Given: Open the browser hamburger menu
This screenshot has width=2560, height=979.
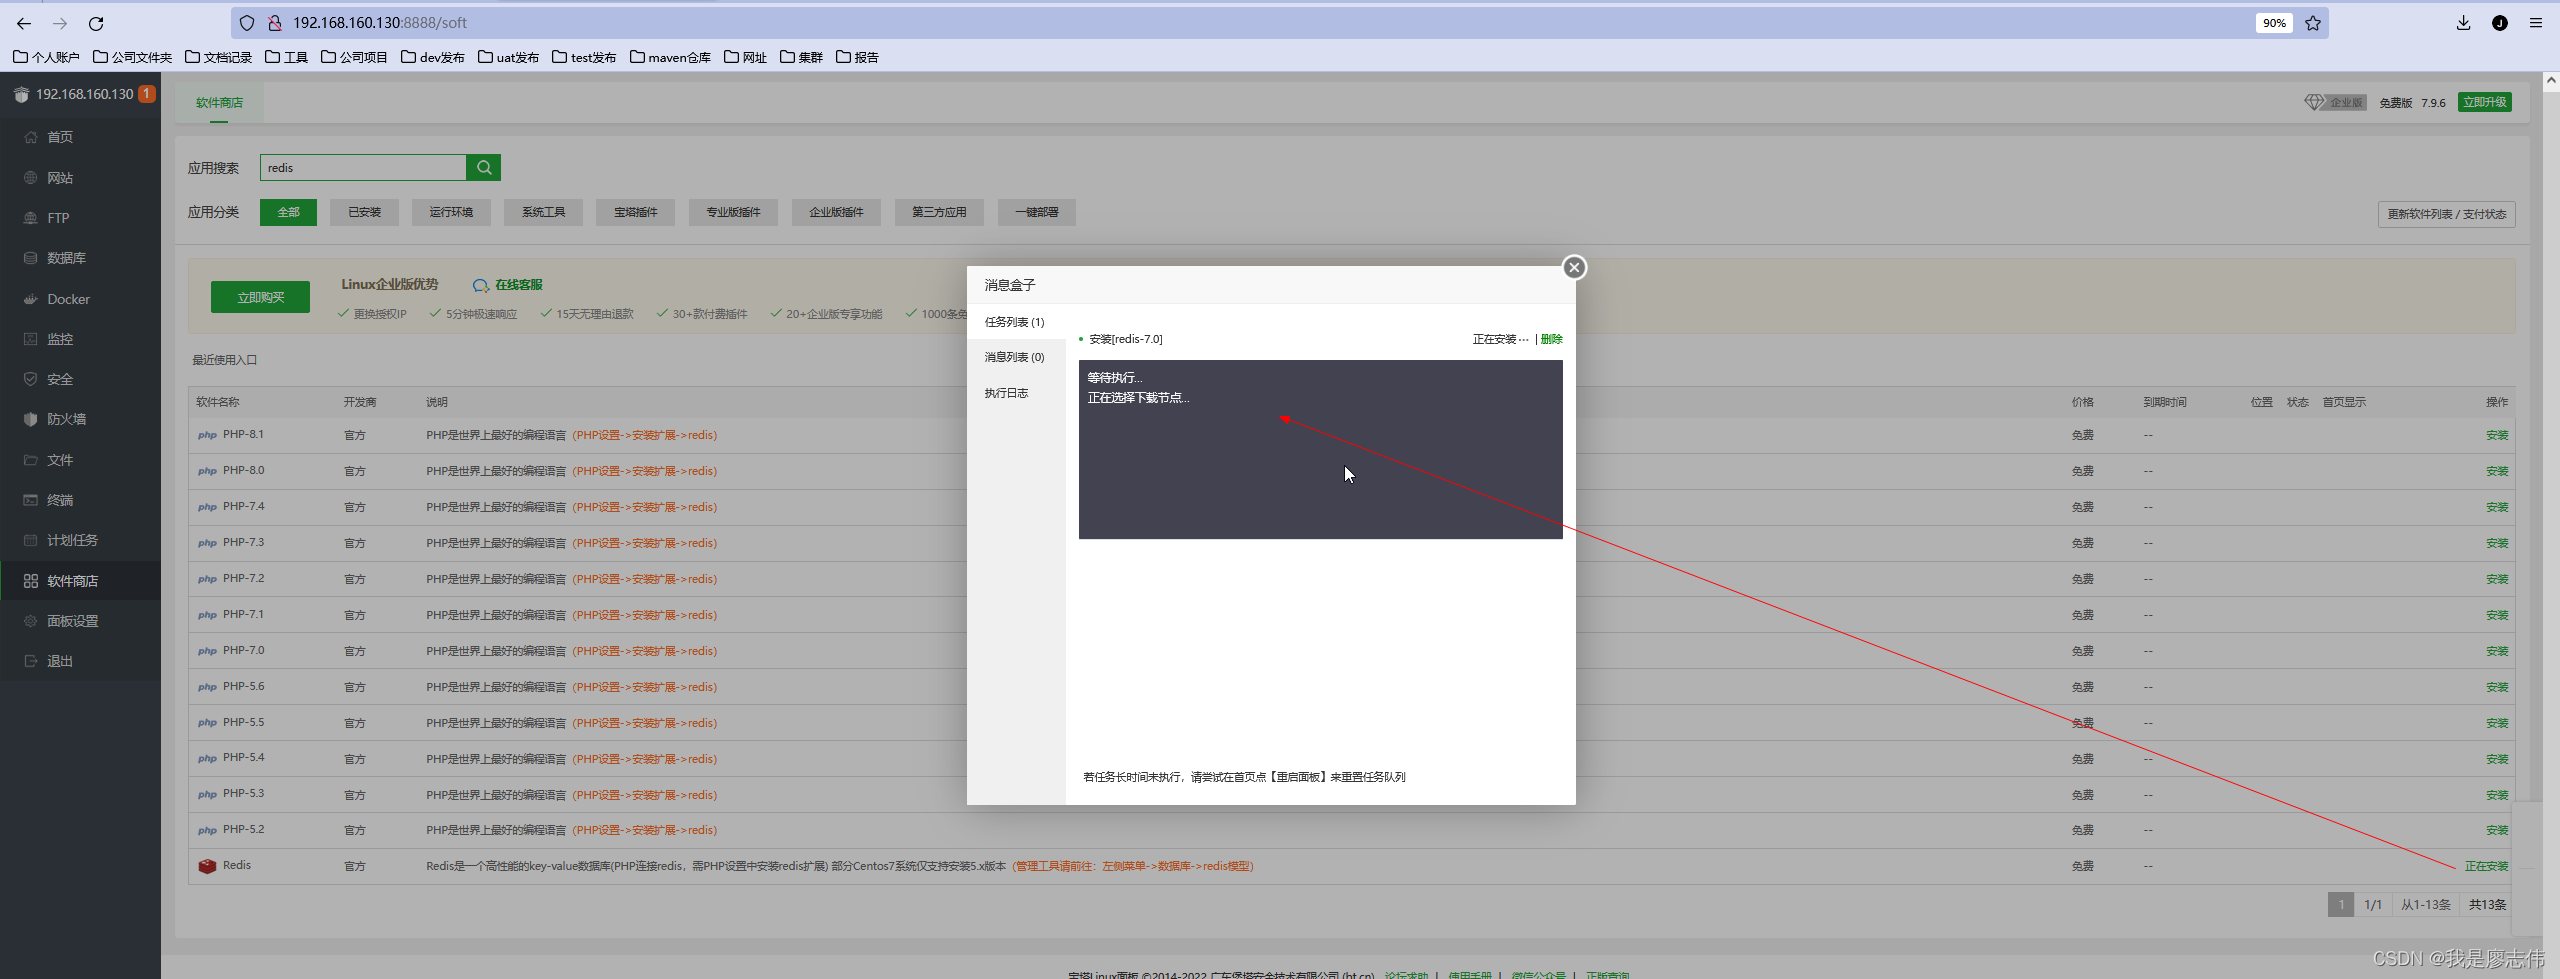Looking at the screenshot, I should pos(2536,23).
